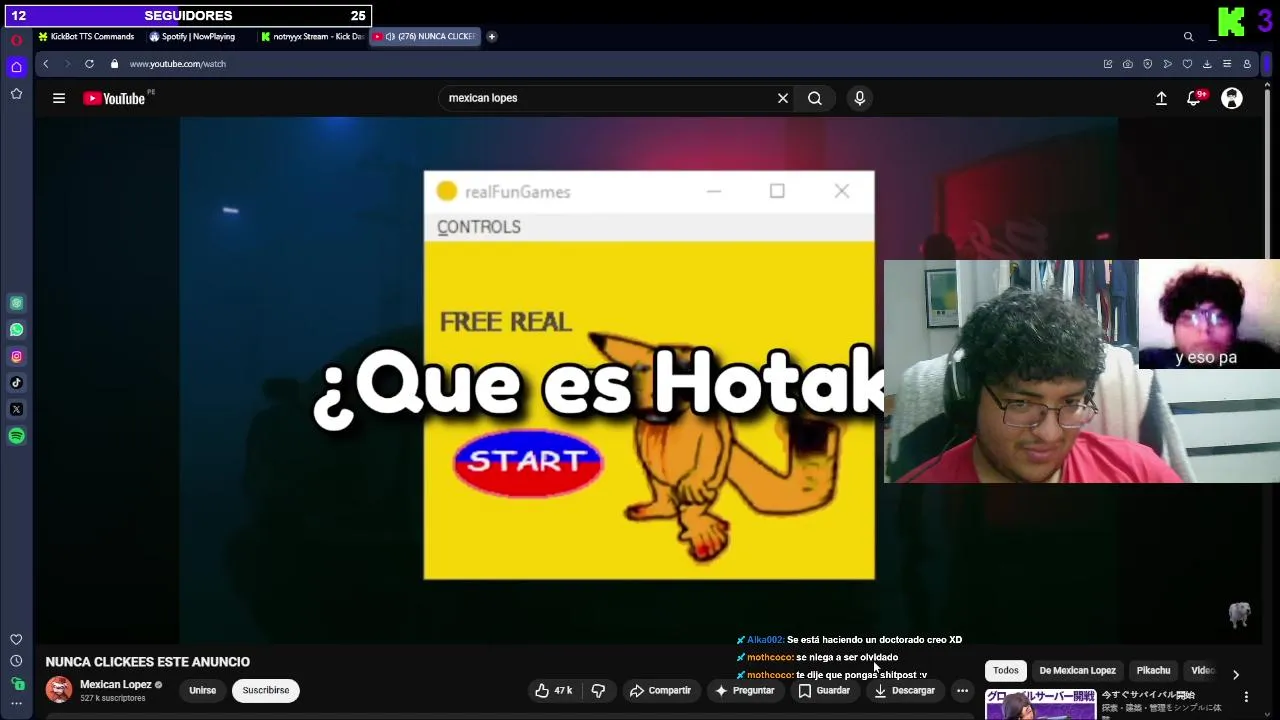Open Mexican Lopez channel name link
The image size is (1280, 720).
[x=116, y=685]
